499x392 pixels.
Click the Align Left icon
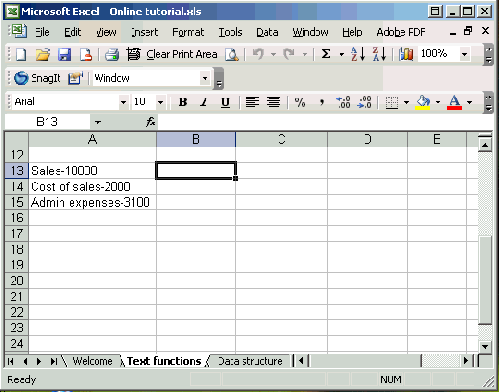click(x=252, y=102)
